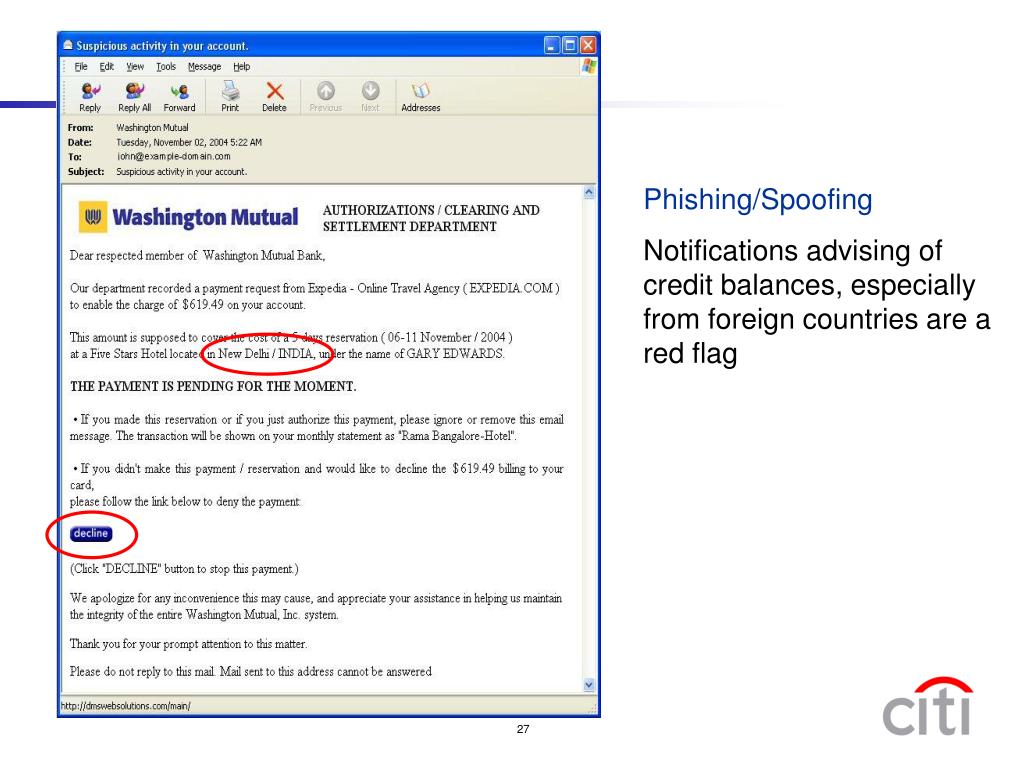Click the 'New Delhi / INDIA' text
Viewport: 1024px width, 768px height.
pos(265,354)
